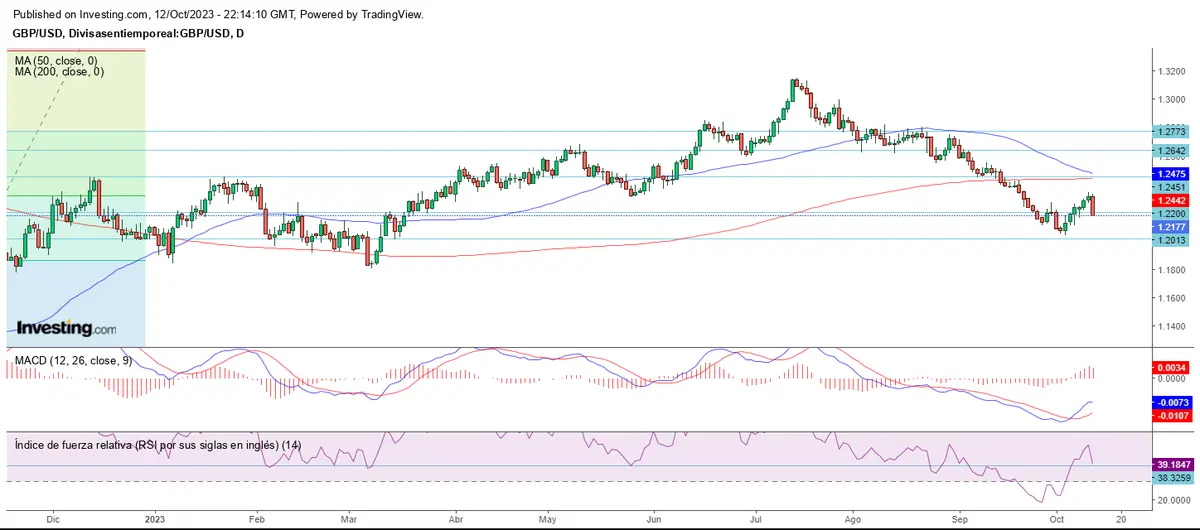The height and width of the screenshot is (530, 1200).
Task: Click the MA (50, close, 0) legend
Action: tap(59, 60)
